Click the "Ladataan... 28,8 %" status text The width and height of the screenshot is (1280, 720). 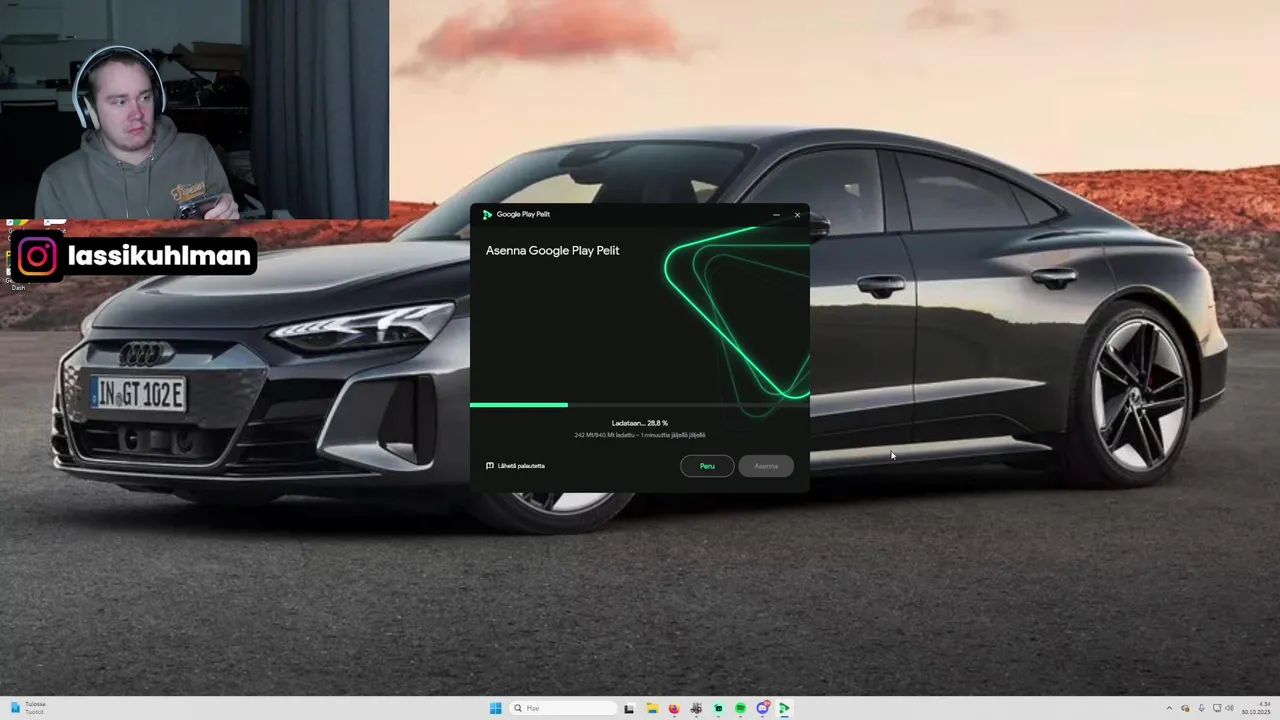point(640,423)
